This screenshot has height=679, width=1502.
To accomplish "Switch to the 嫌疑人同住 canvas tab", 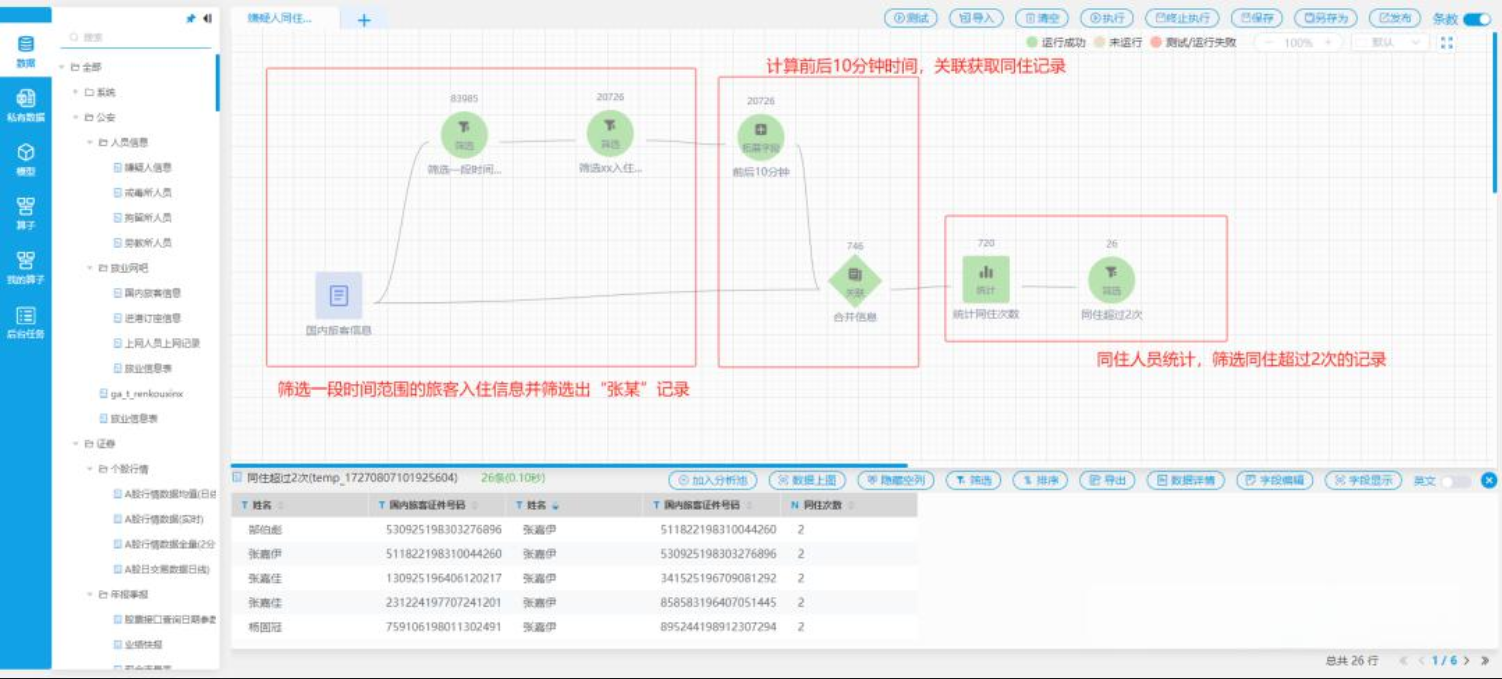I will pos(282,18).
